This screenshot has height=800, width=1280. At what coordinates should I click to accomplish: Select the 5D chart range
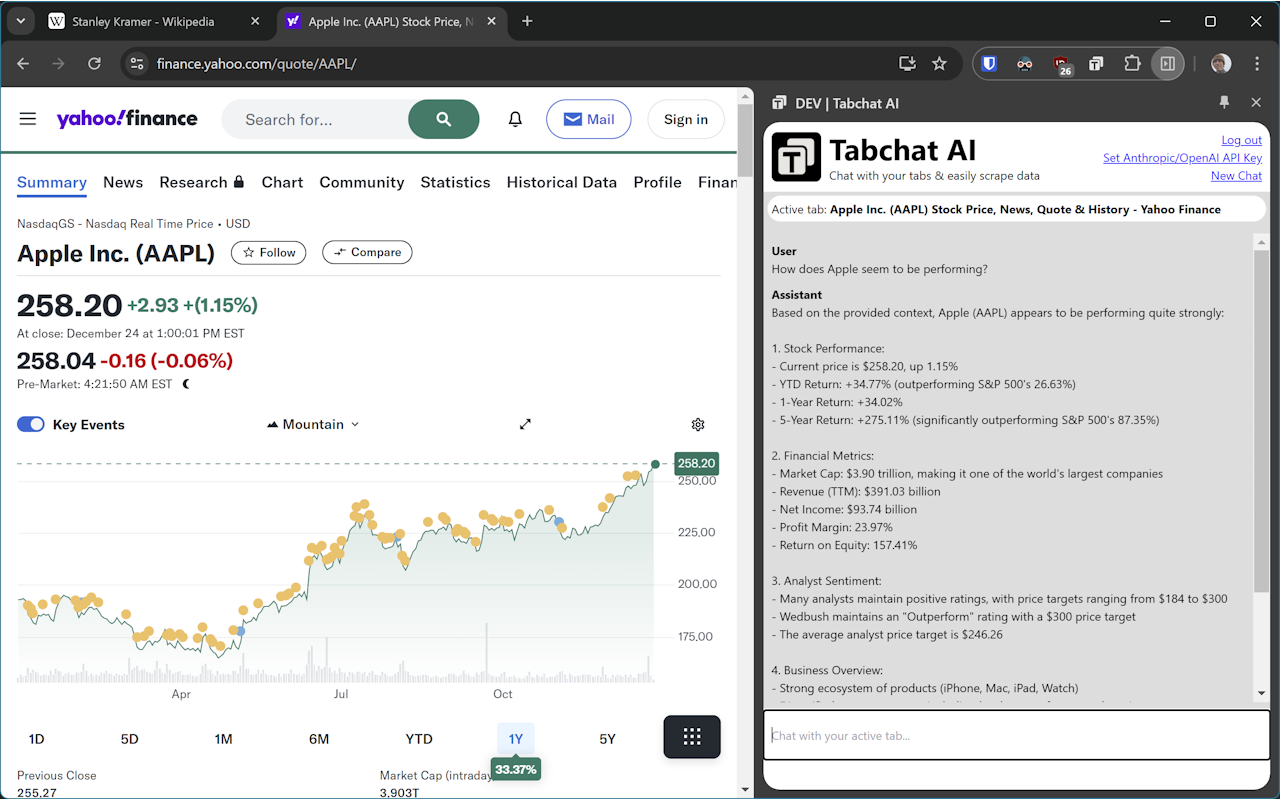[129, 739]
